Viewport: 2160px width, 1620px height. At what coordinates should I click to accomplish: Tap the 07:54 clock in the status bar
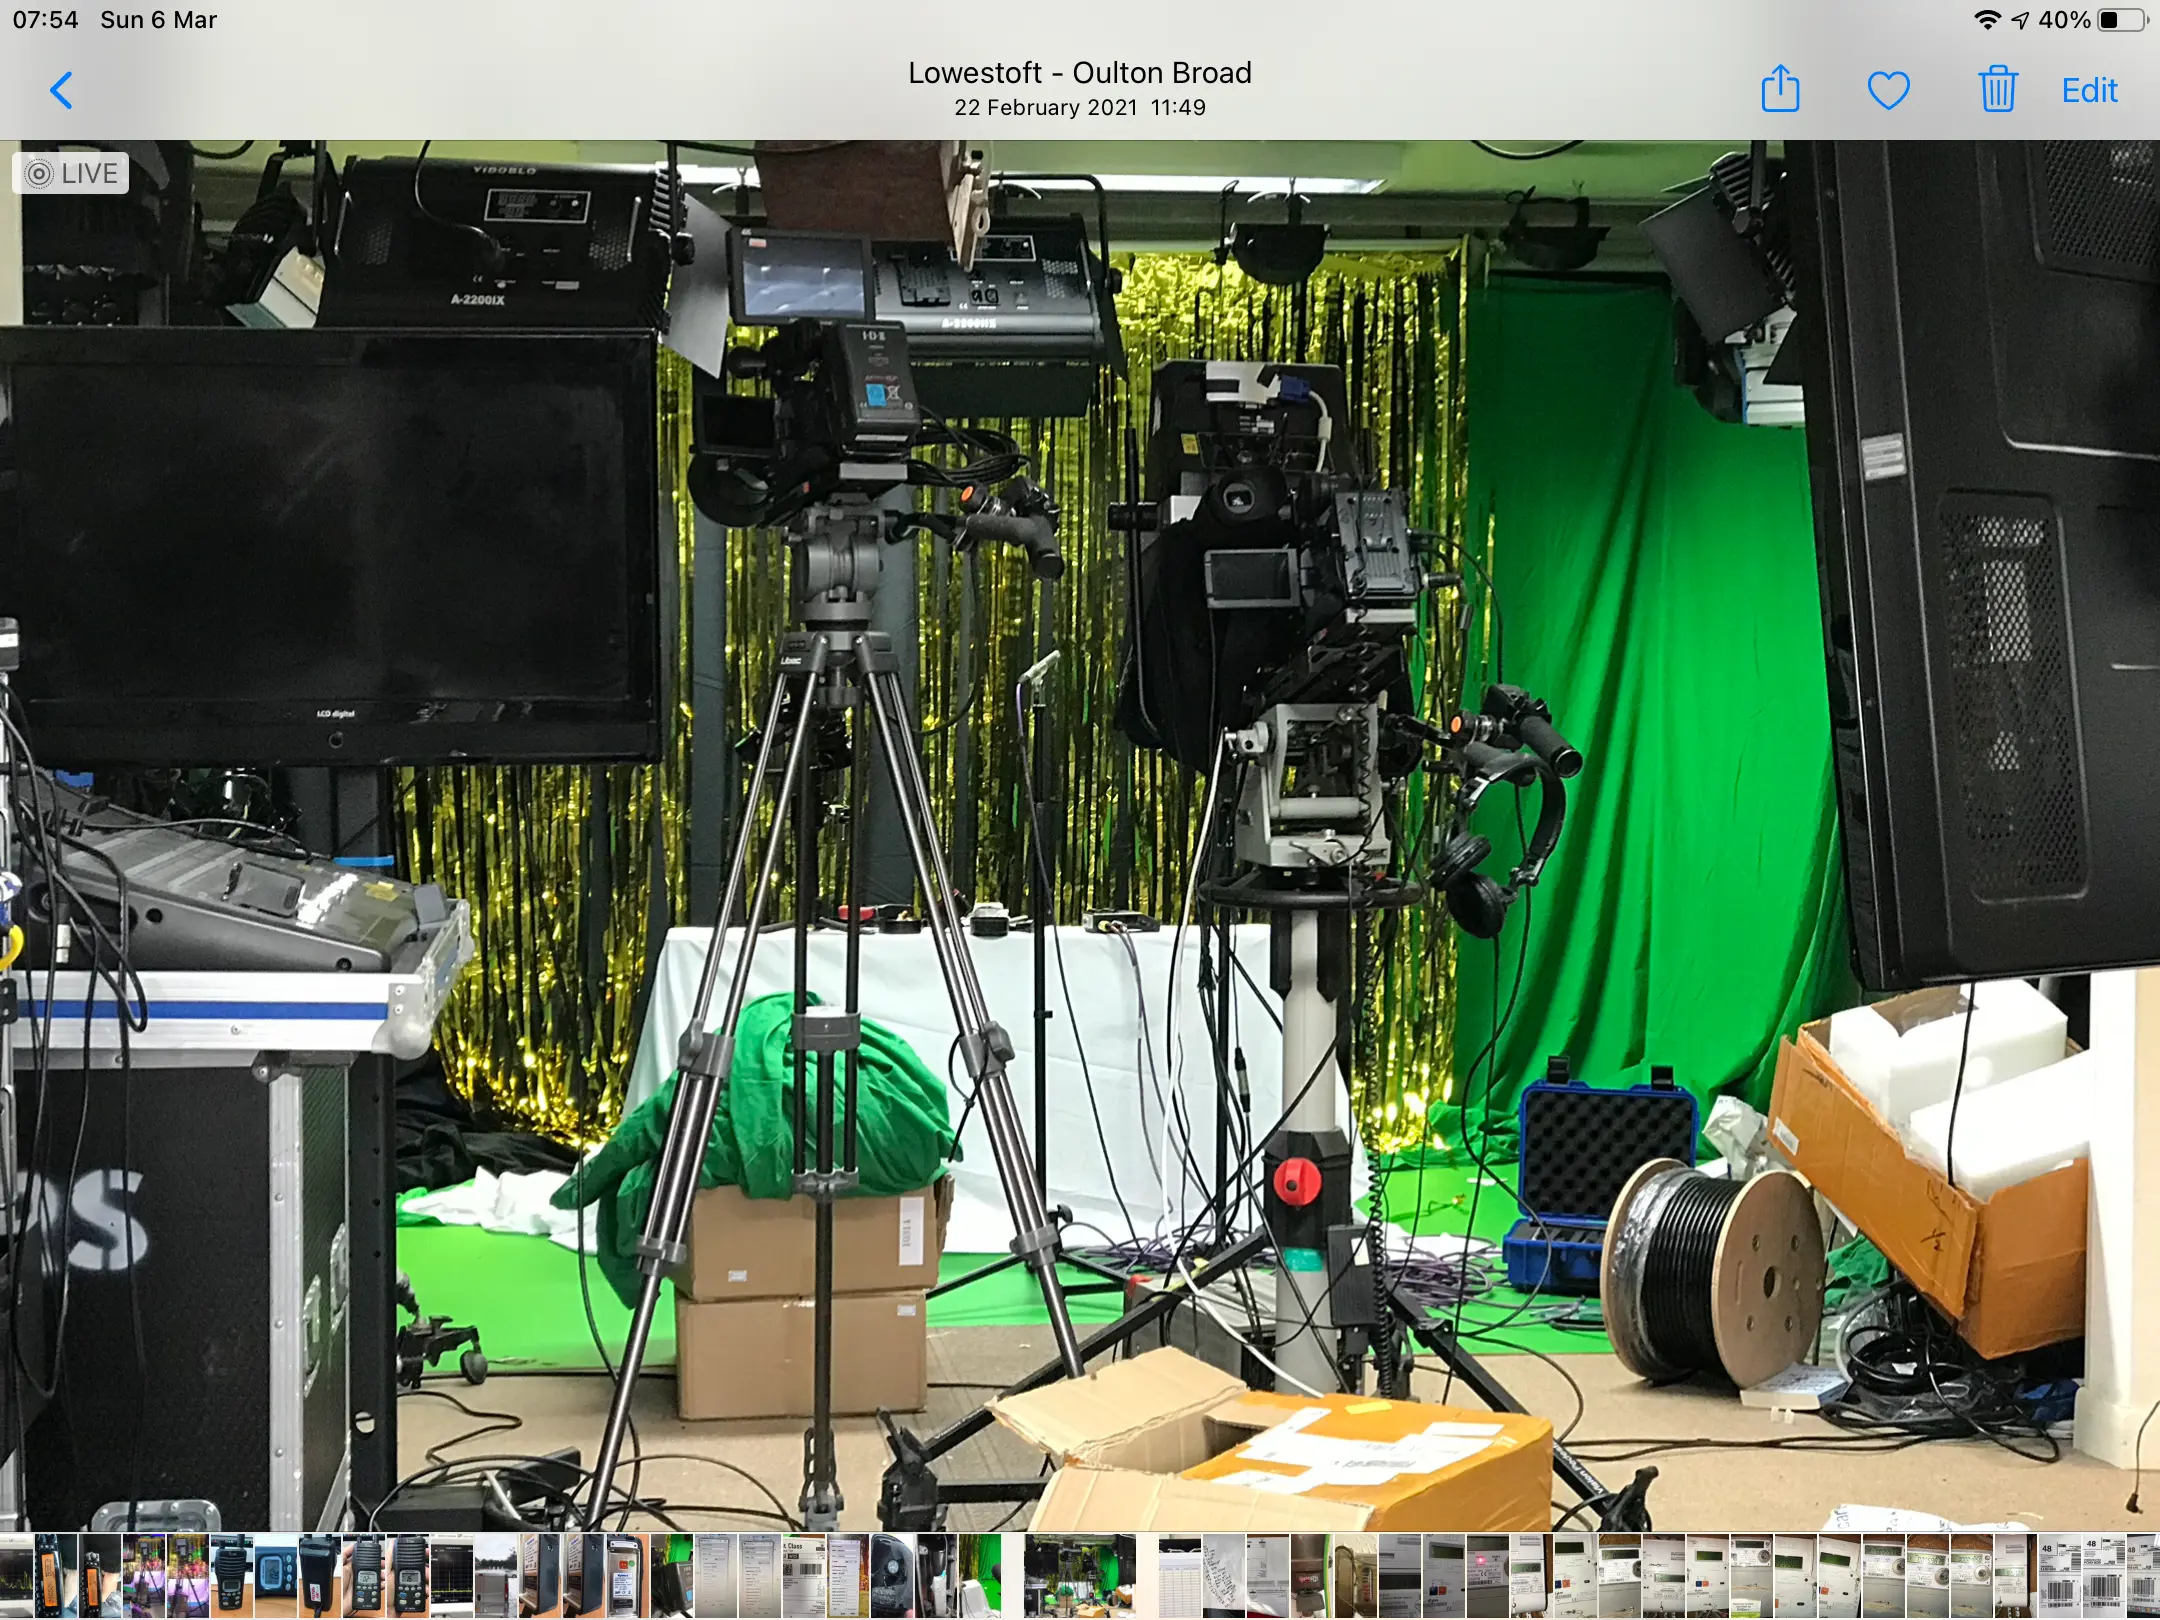click(x=45, y=20)
